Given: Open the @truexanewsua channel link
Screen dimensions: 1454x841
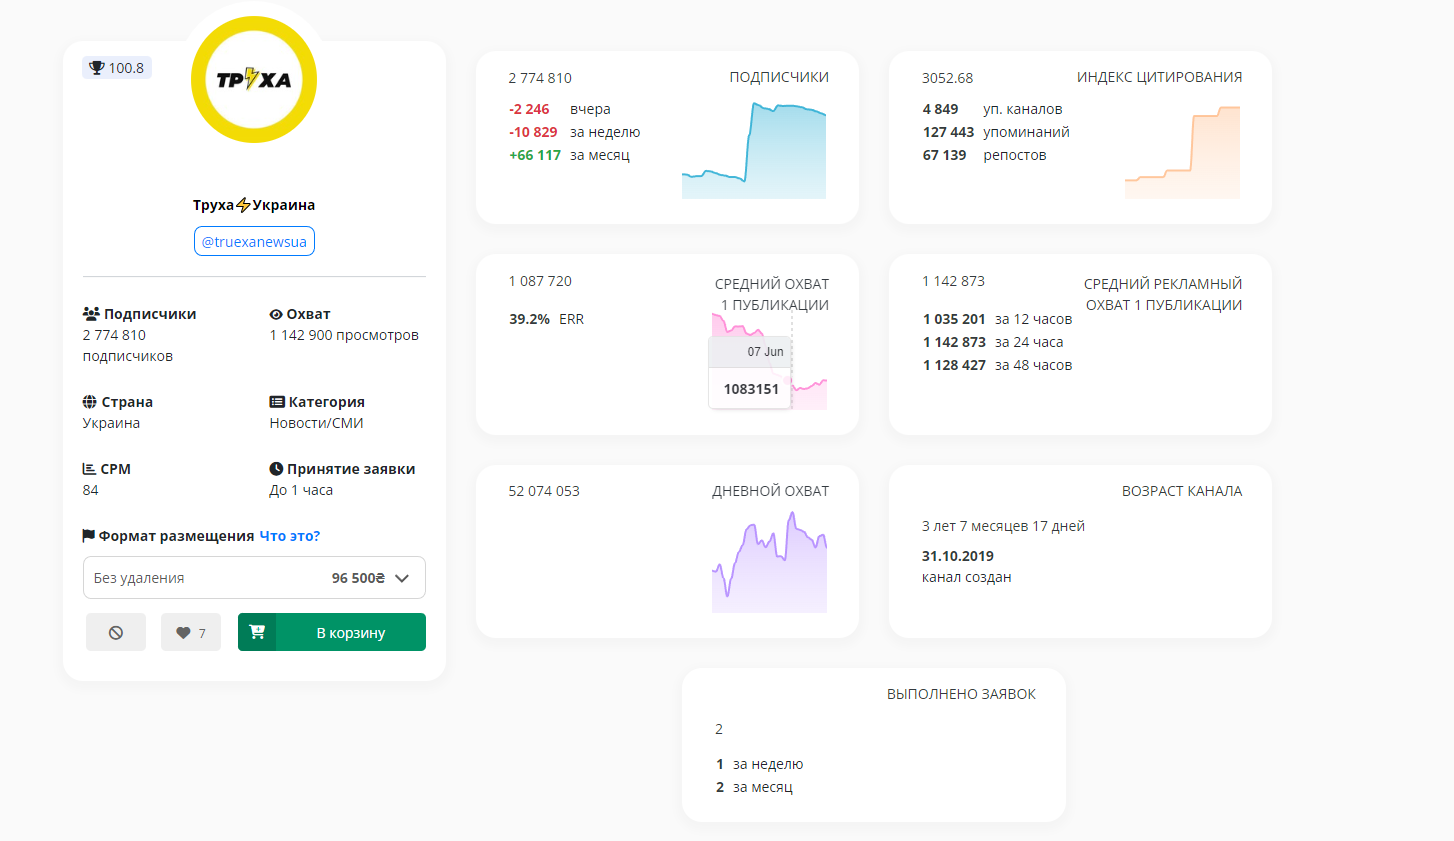Looking at the screenshot, I should [x=254, y=241].
